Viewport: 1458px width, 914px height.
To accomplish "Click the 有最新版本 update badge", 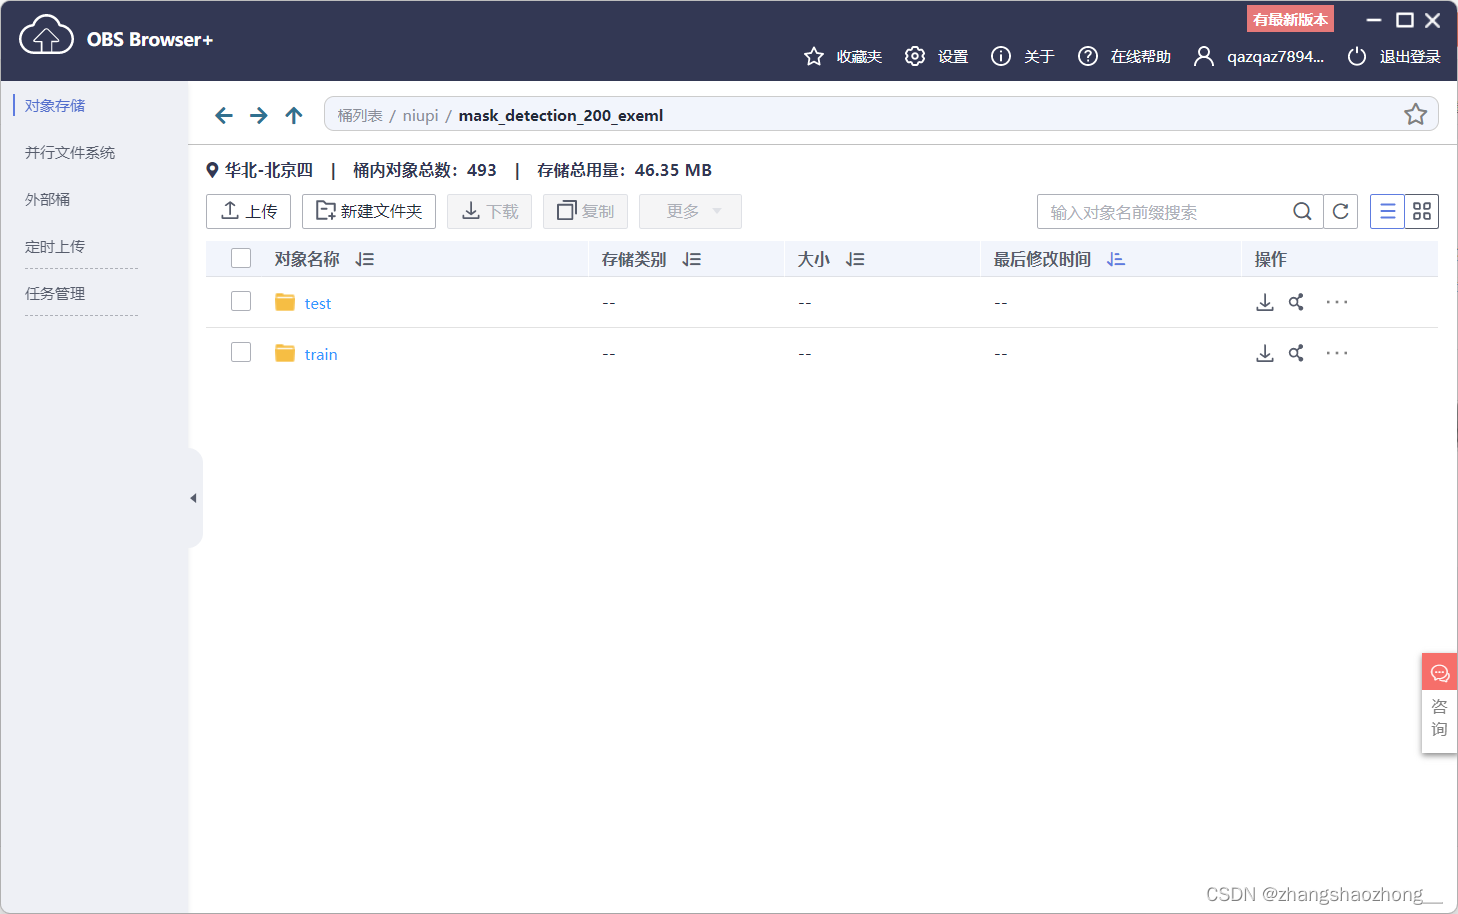I will pos(1290,19).
